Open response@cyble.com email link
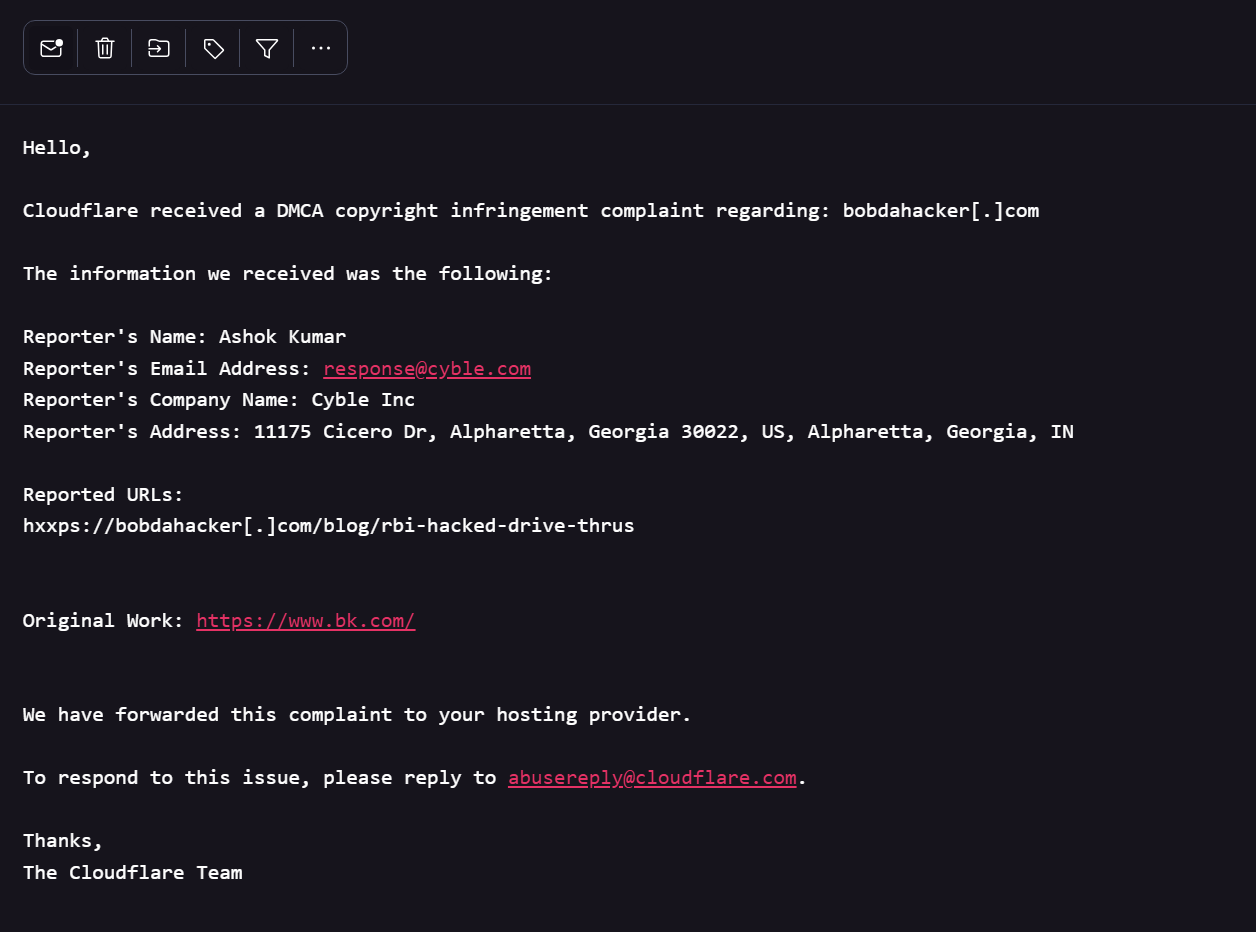This screenshot has height=932, width=1256. click(427, 369)
